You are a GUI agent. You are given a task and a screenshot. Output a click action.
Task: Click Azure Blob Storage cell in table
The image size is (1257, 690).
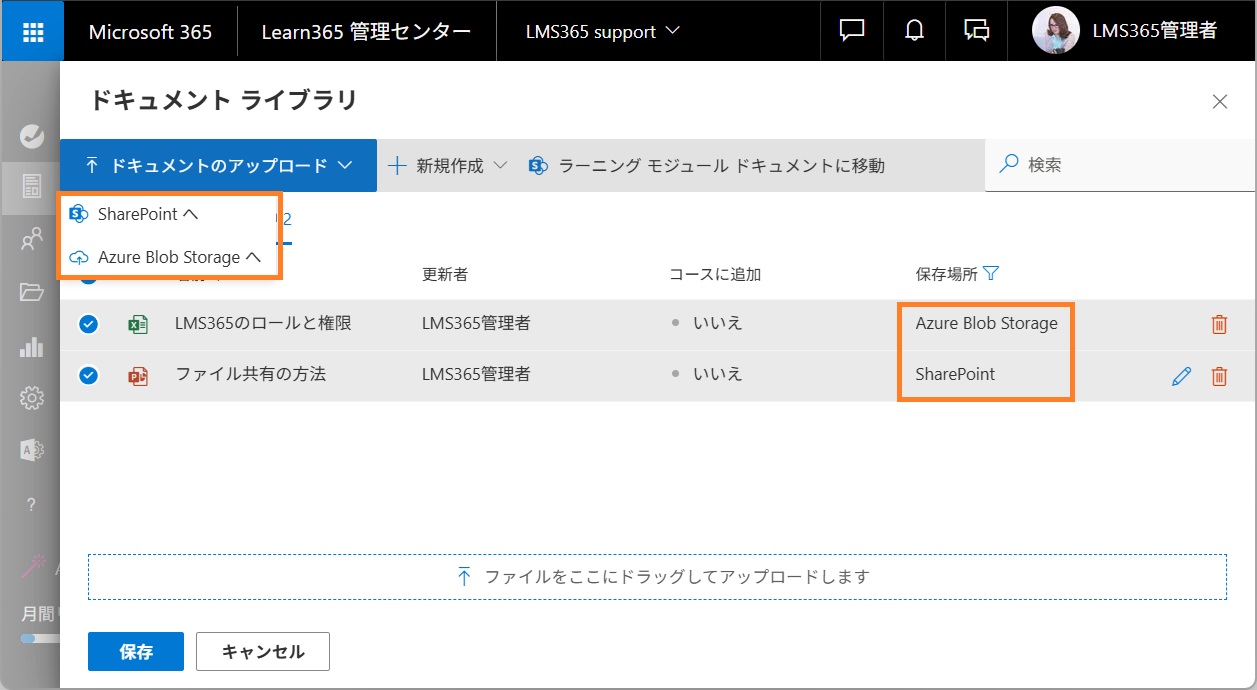coord(986,324)
